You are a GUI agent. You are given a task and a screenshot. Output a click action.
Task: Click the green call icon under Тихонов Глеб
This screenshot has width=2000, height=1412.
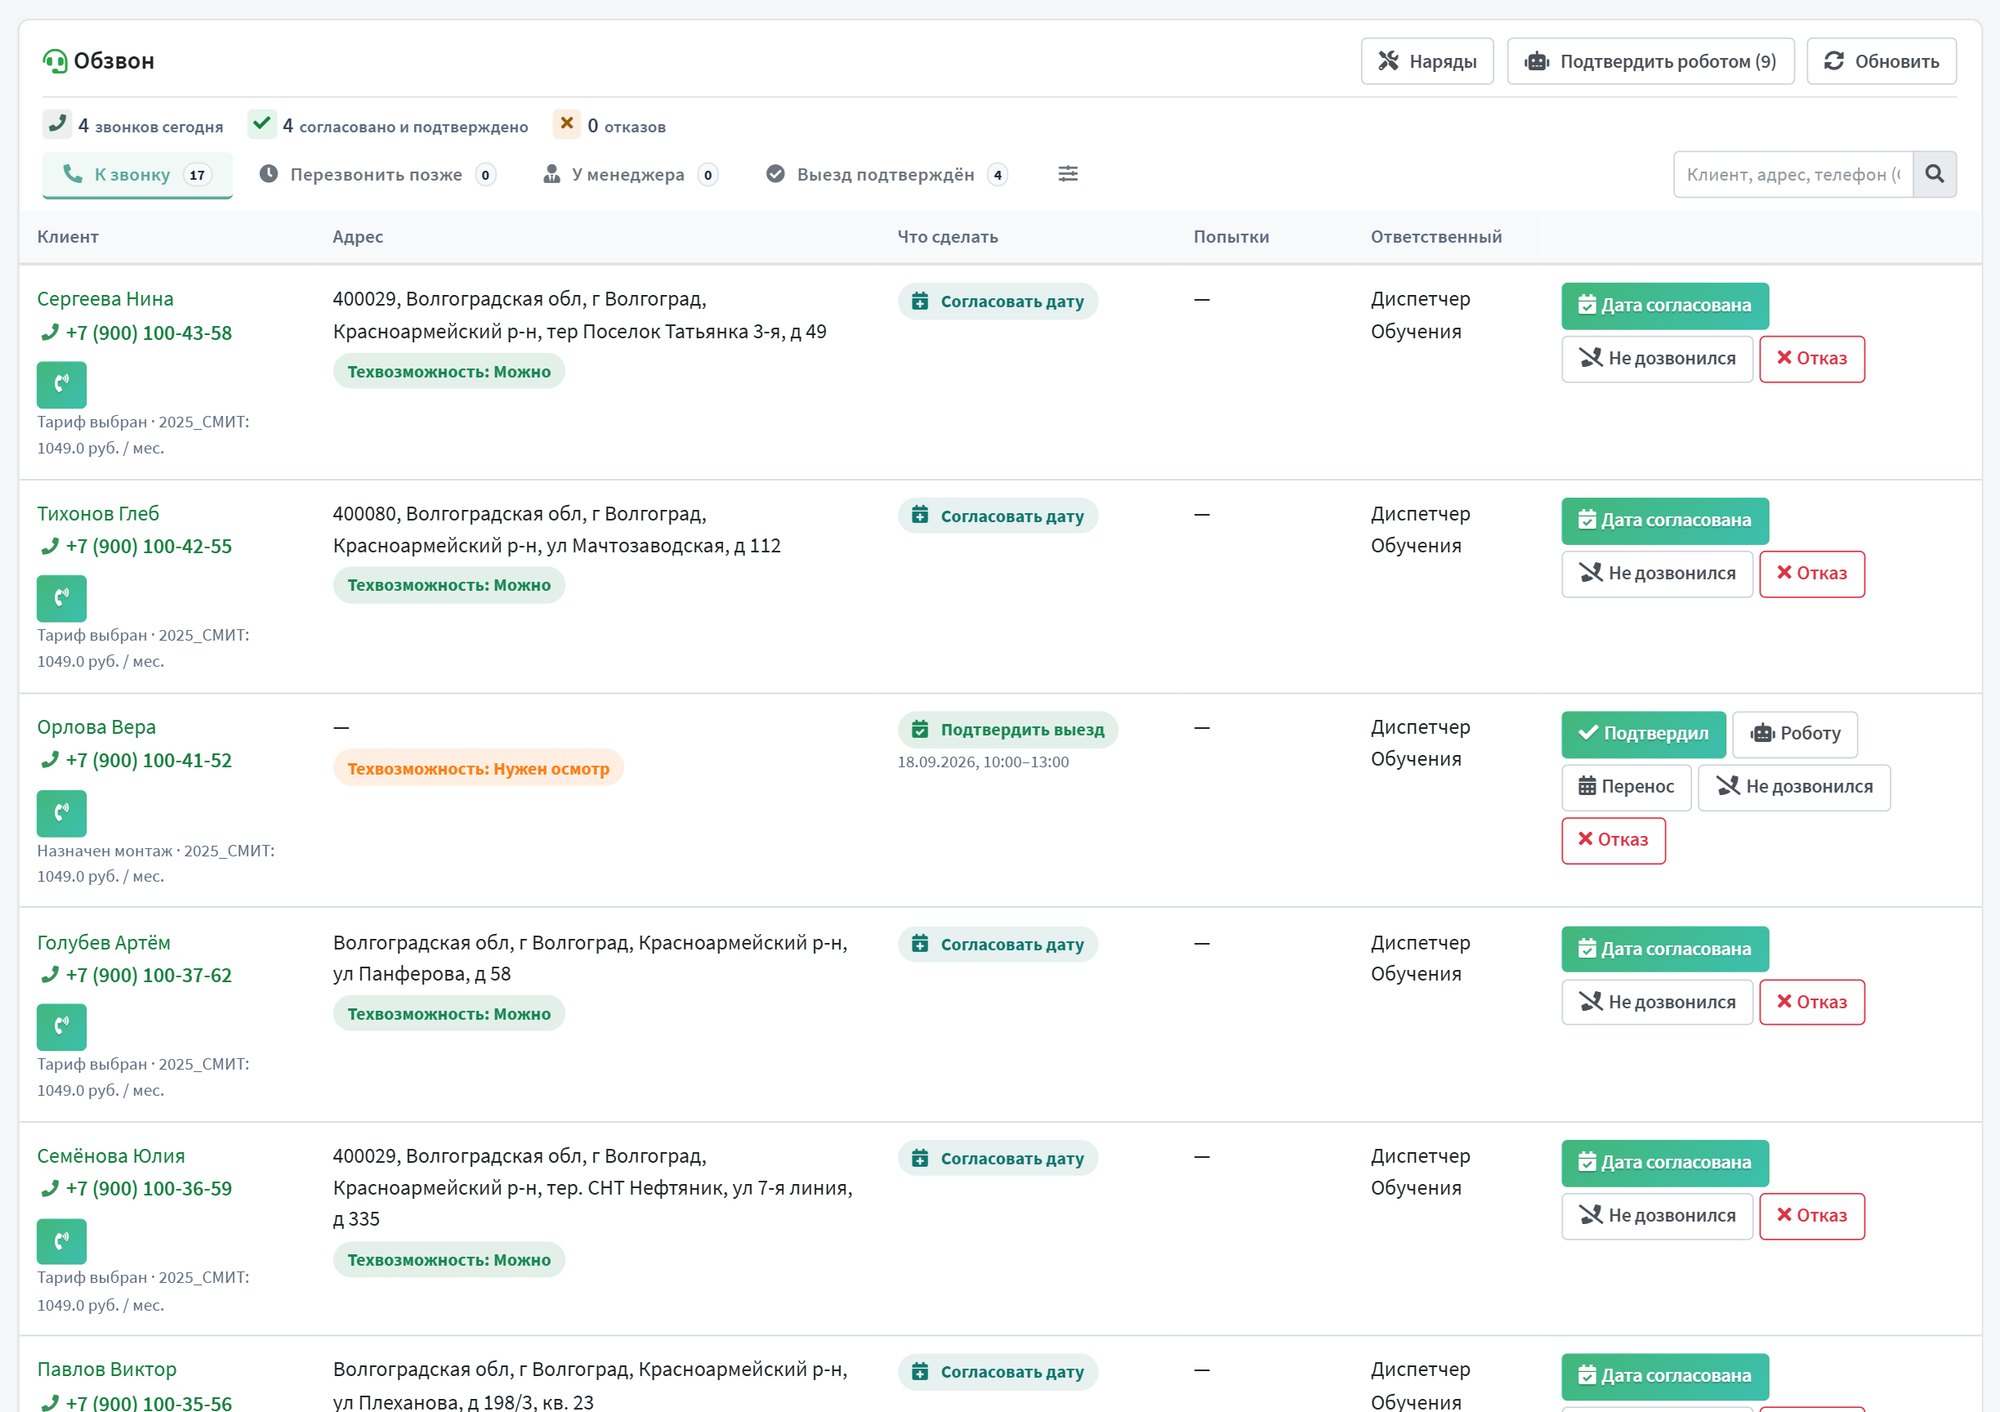pyautogui.click(x=62, y=598)
